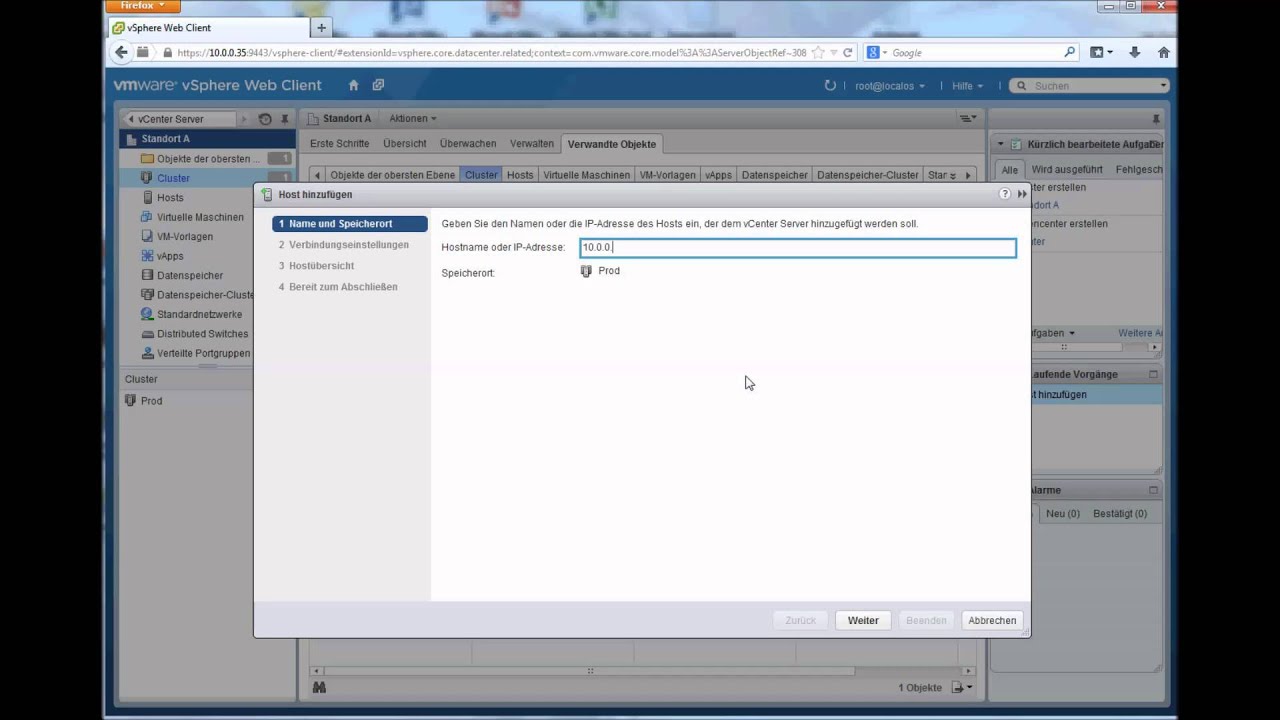Click the VM-Vorlagen icon in navigator
The image size is (1280, 720).
pyautogui.click(x=148, y=237)
